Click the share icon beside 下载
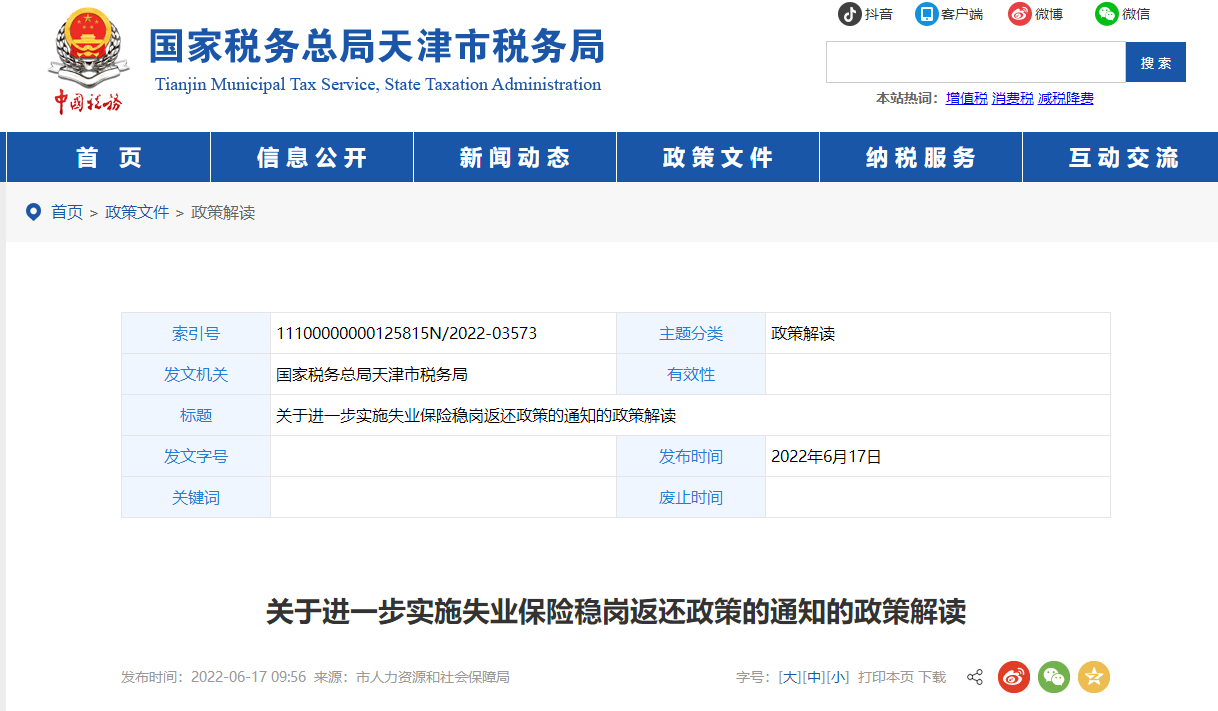 (x=974, y=678)
